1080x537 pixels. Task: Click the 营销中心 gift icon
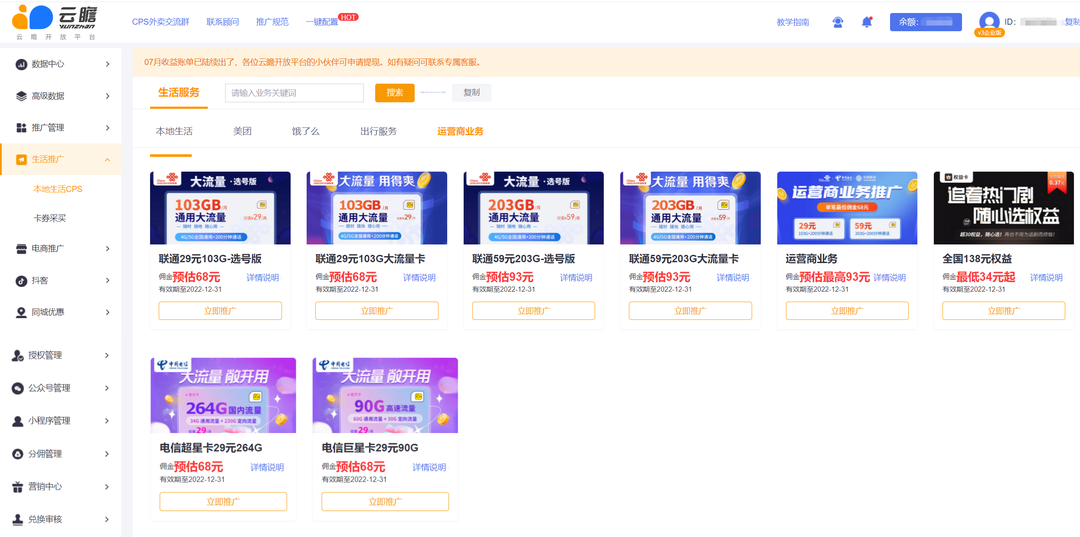tap(19, 486)
